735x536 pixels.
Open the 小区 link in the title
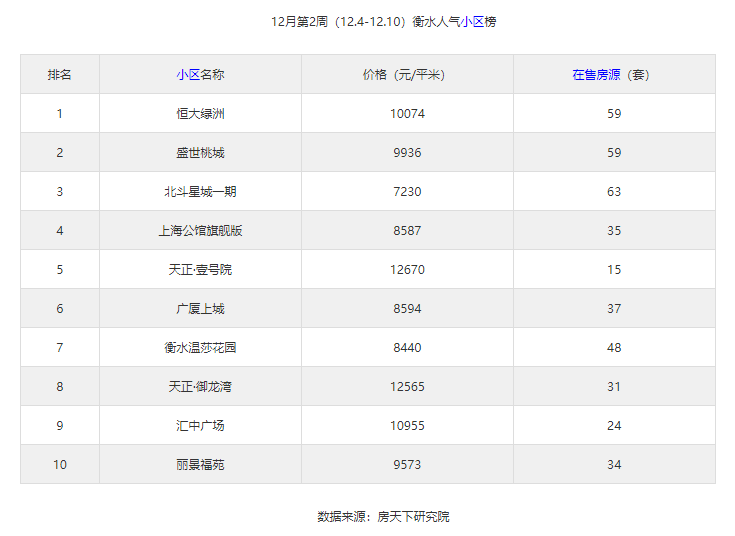[x=472, y=22]
